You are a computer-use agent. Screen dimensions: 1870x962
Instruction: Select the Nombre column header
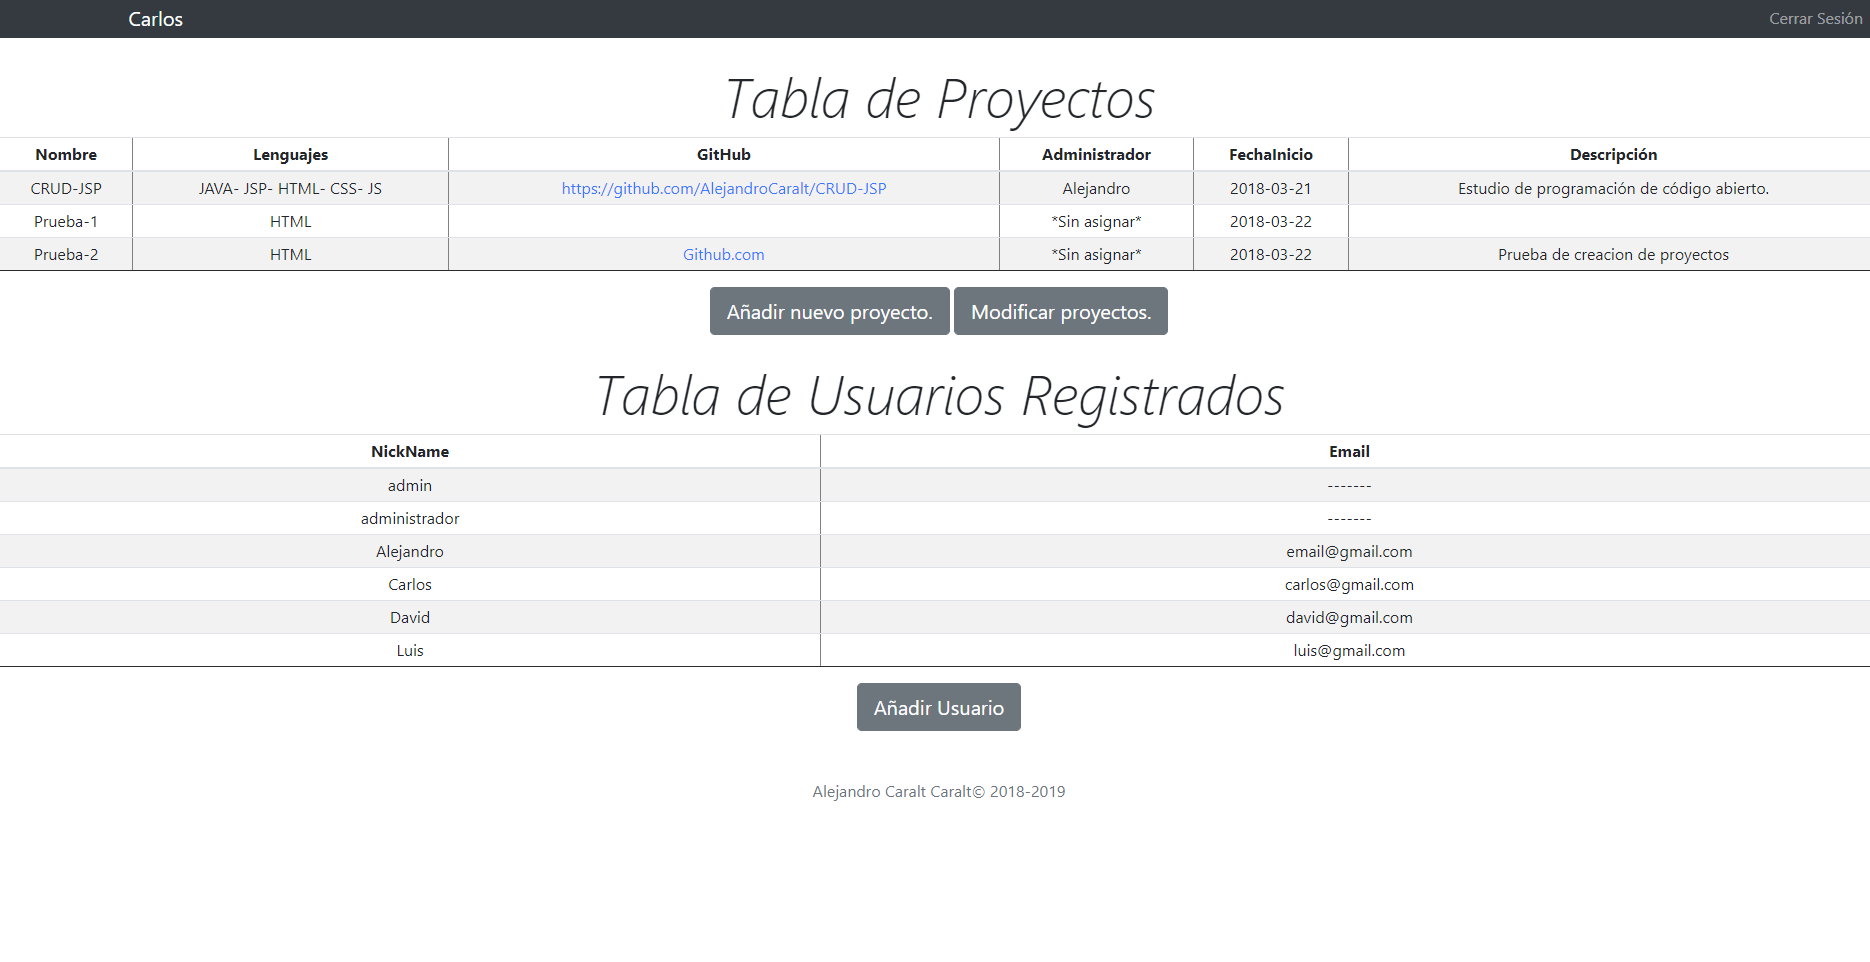point(66,154)
